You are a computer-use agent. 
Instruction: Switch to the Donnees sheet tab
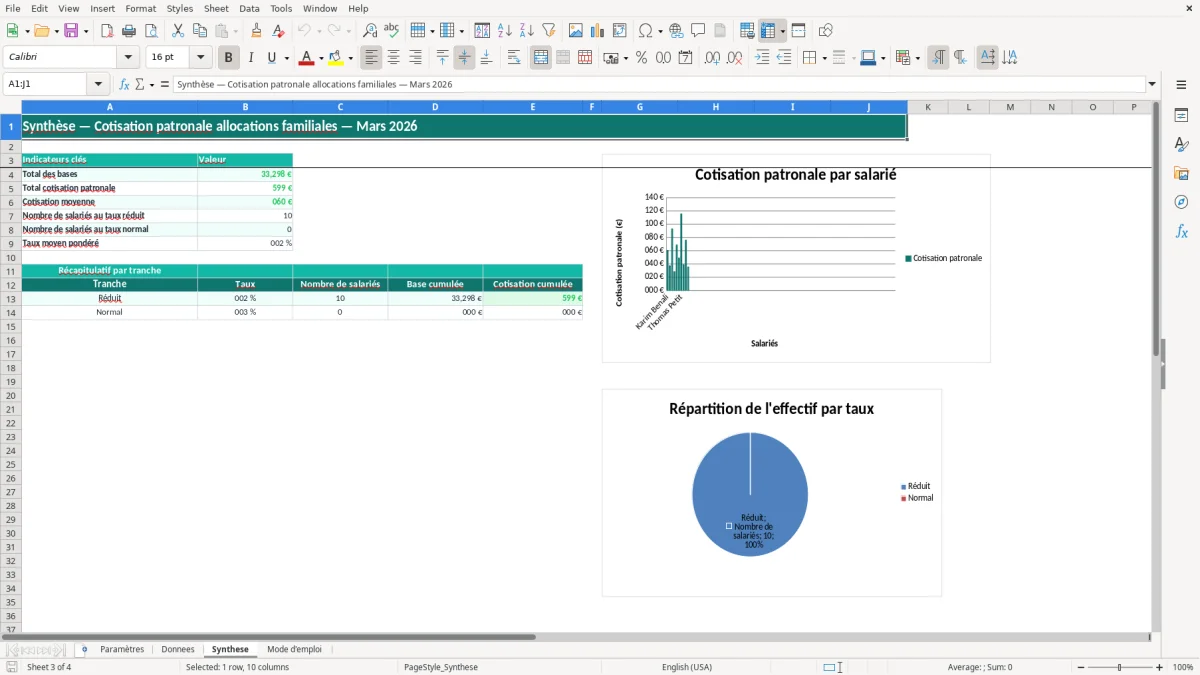(178, 650)
